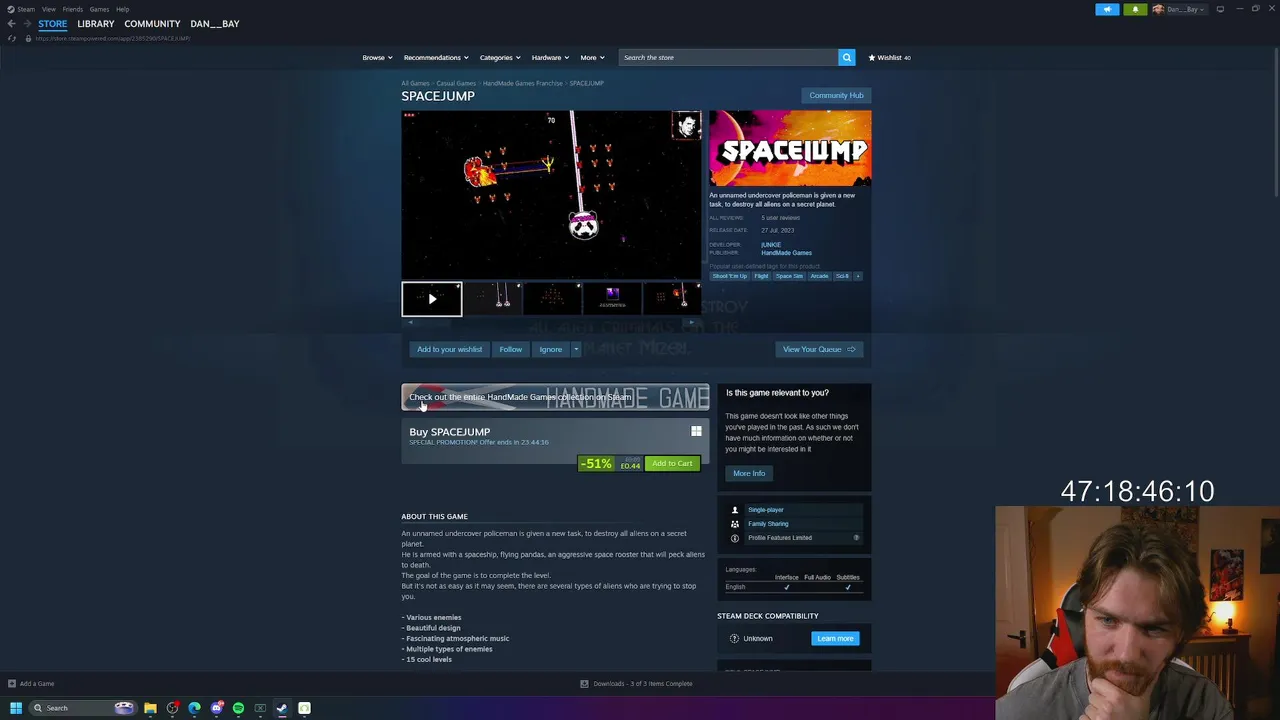This screenshot has width=1280, height=720.
Task: Click the Add a Game plus icon
Action: tap(12, 684)
